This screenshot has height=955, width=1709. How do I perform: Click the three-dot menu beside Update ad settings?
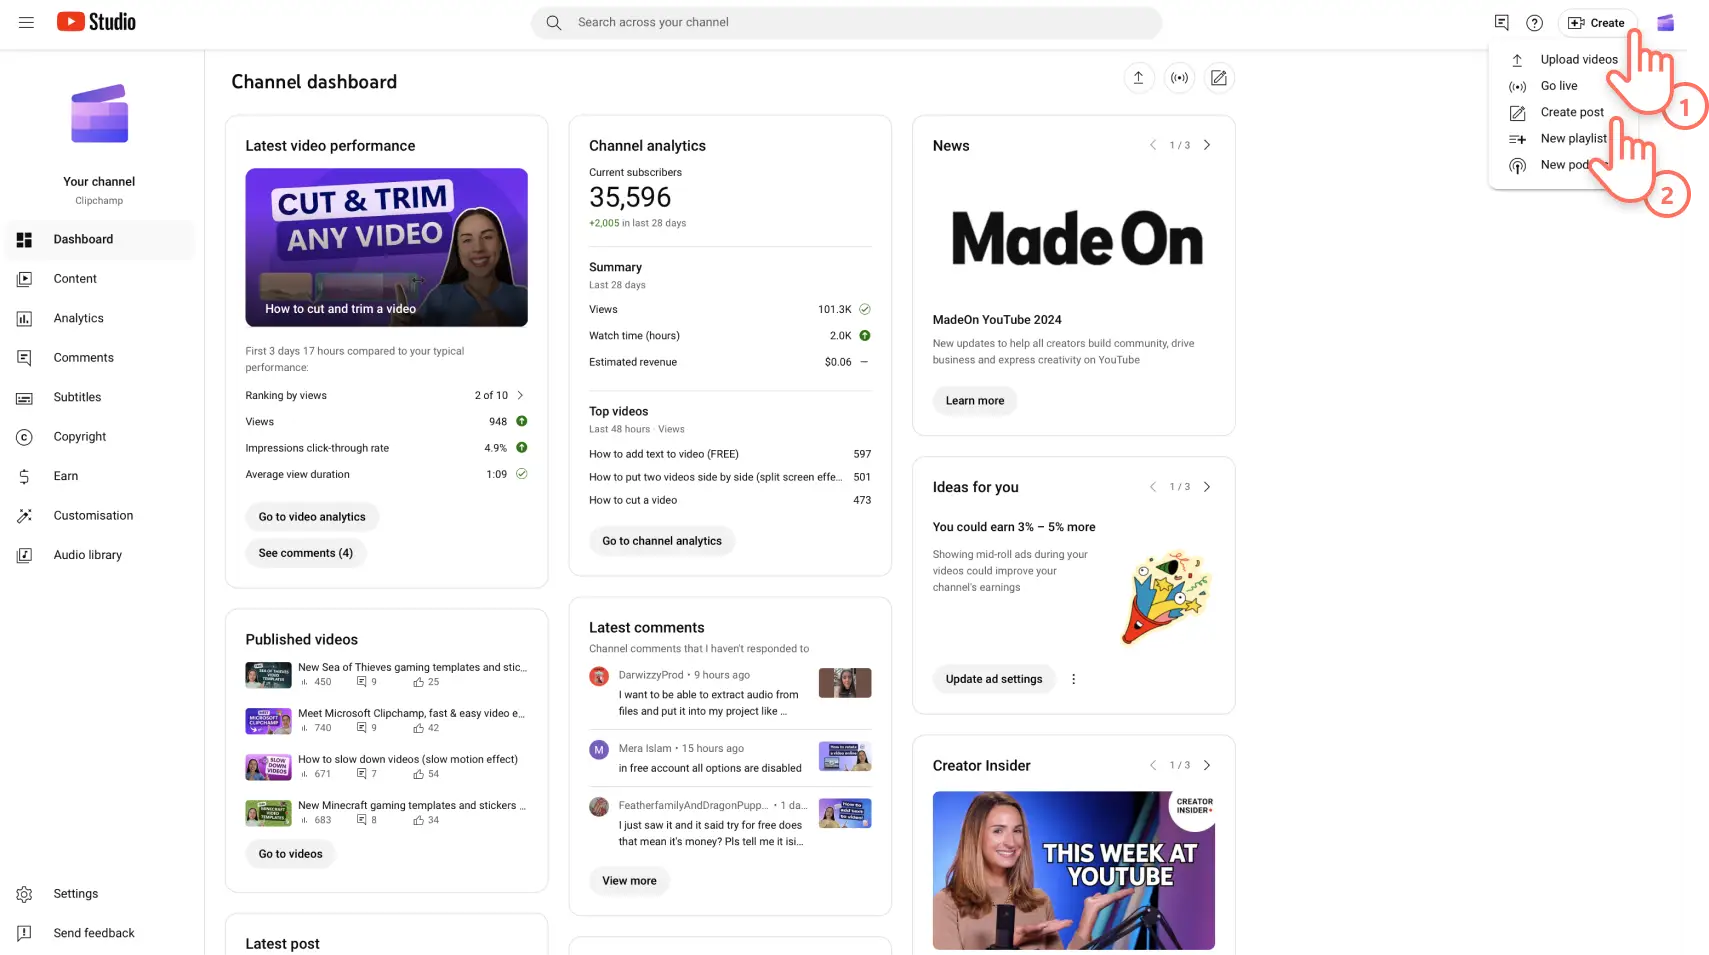click(x=1074, y=679)
